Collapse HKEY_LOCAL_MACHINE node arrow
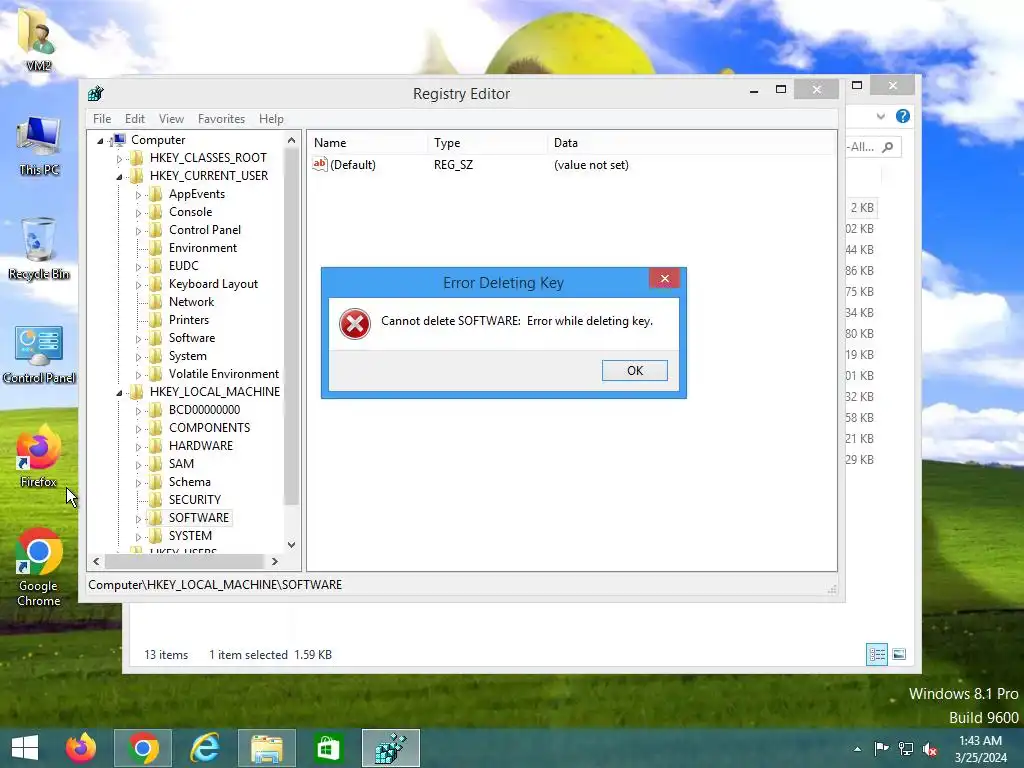Viewport: 1024px width, 768px height. point(119,392)
